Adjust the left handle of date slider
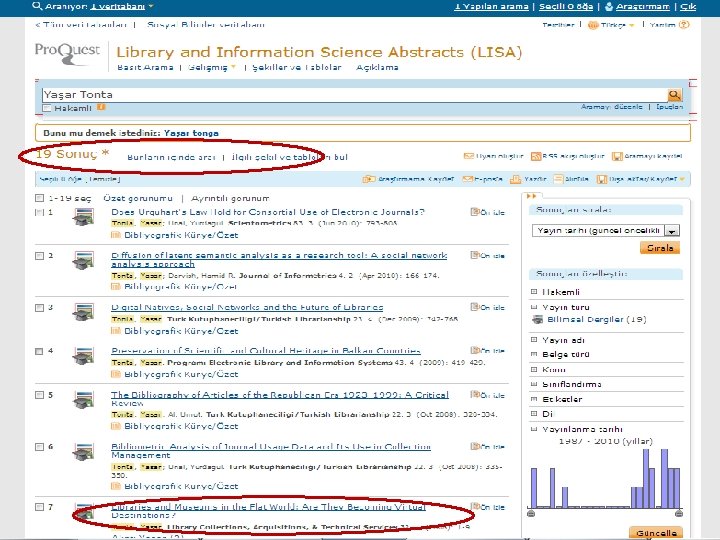The height and width of the screenshot is (540, 720). coord(531,513)
